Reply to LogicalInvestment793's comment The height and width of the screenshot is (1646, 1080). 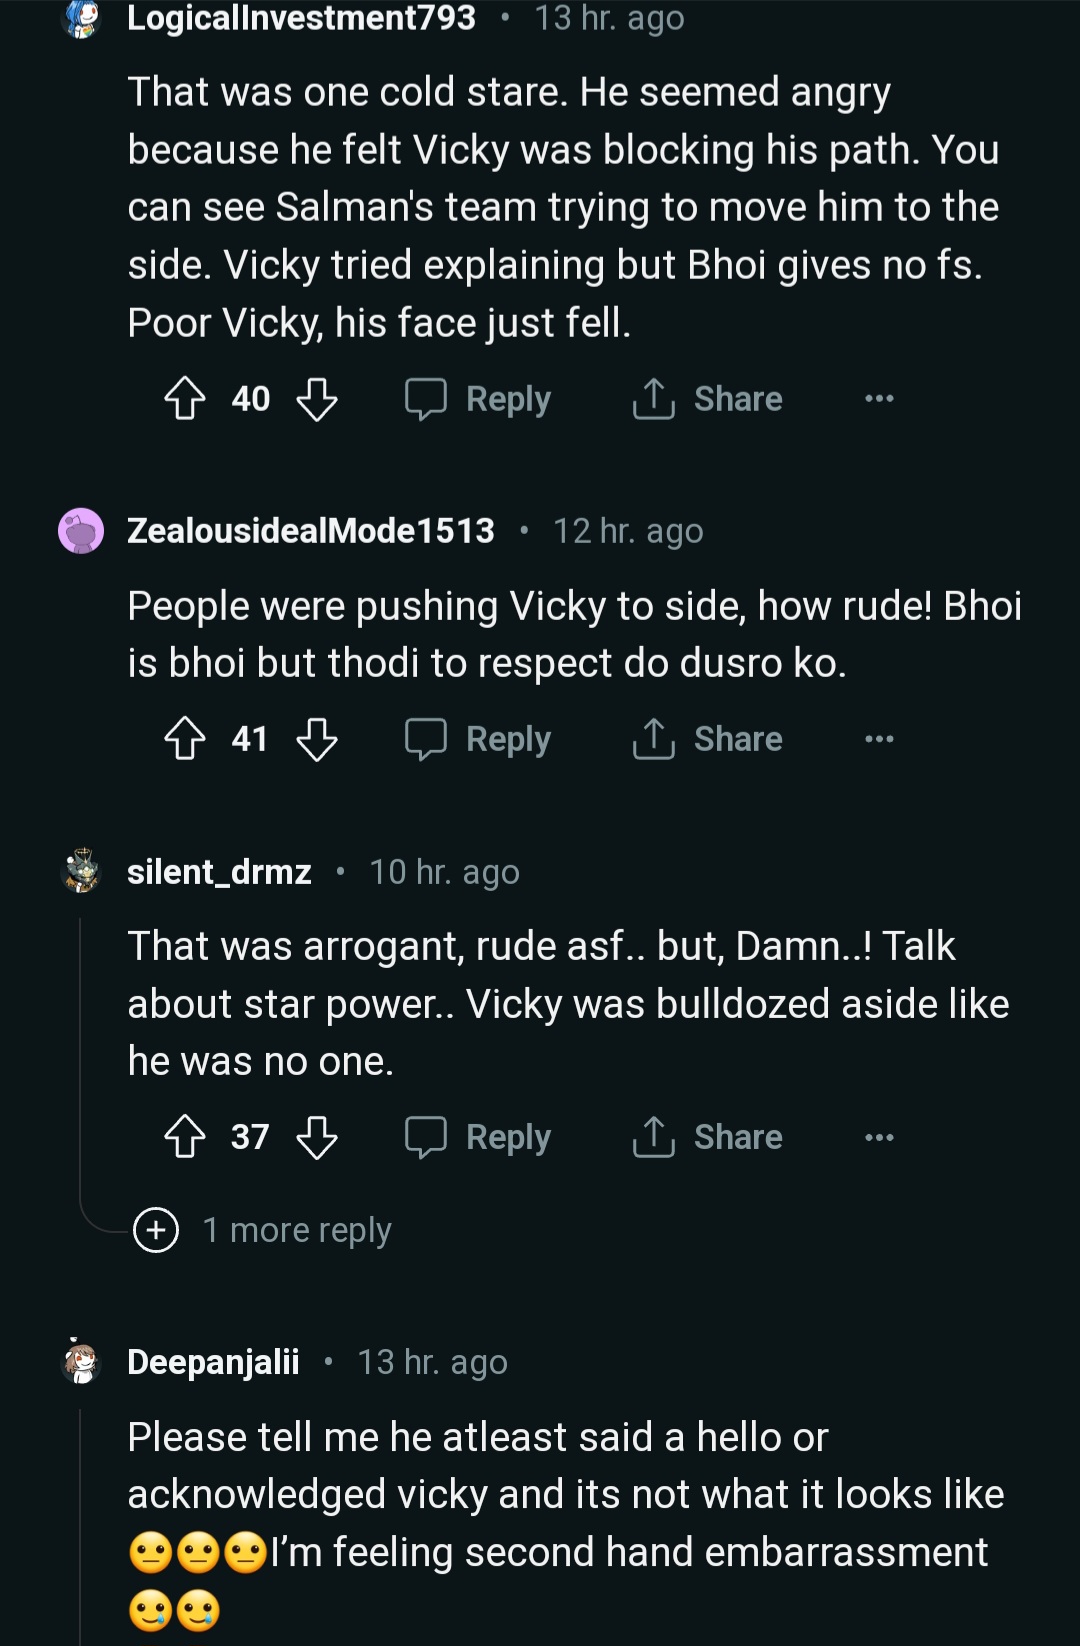coord(478,399)
